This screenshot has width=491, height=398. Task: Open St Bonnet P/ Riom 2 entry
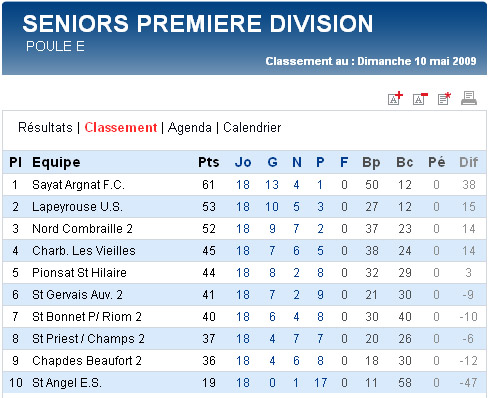[x=87, y=317]
